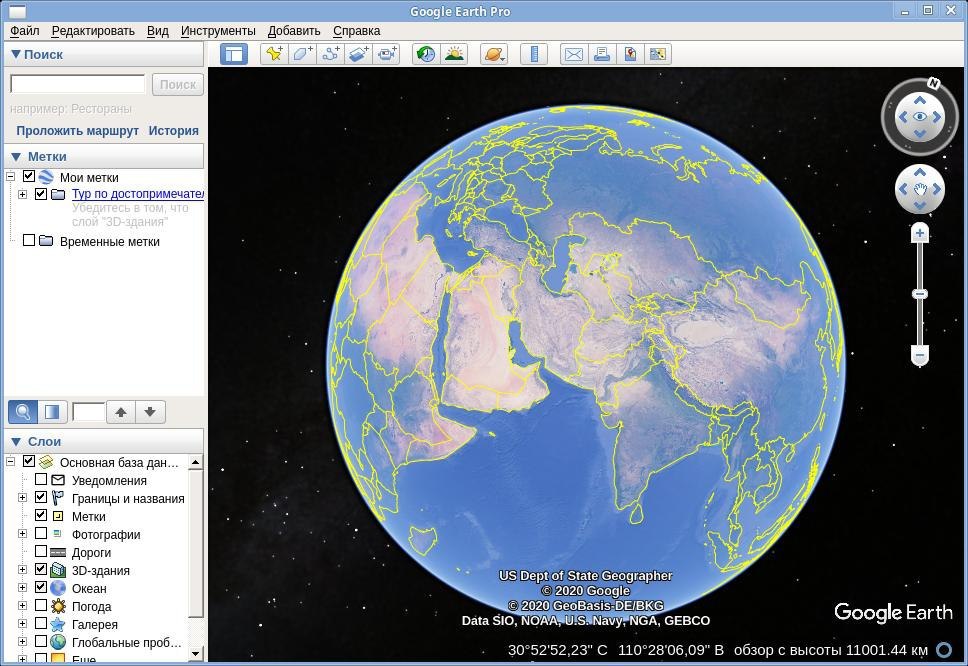The height and width of the screenshot is (666, 968).
Task: Disable Границы и названия layer
Action: tap(41, 497)
